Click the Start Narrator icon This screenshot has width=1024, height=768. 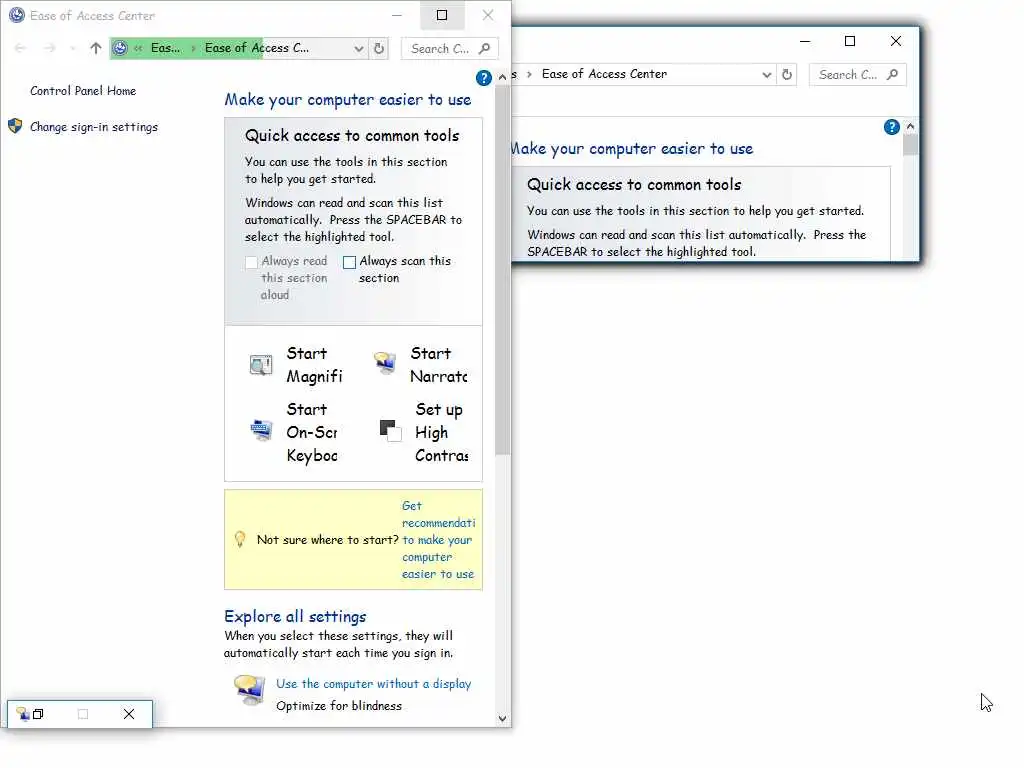[385, 362]
